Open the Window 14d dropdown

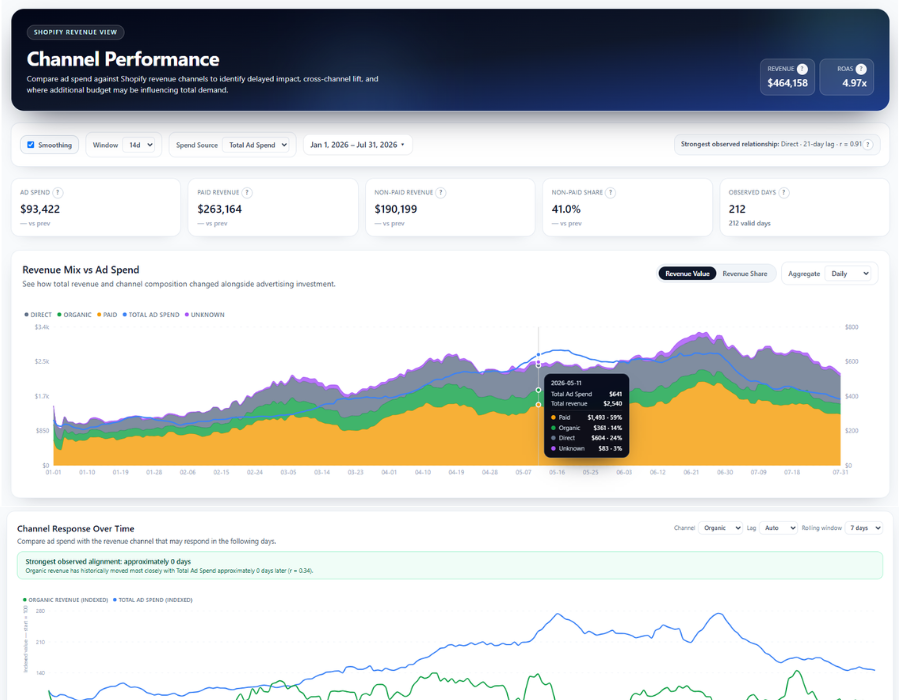(140, 145)
